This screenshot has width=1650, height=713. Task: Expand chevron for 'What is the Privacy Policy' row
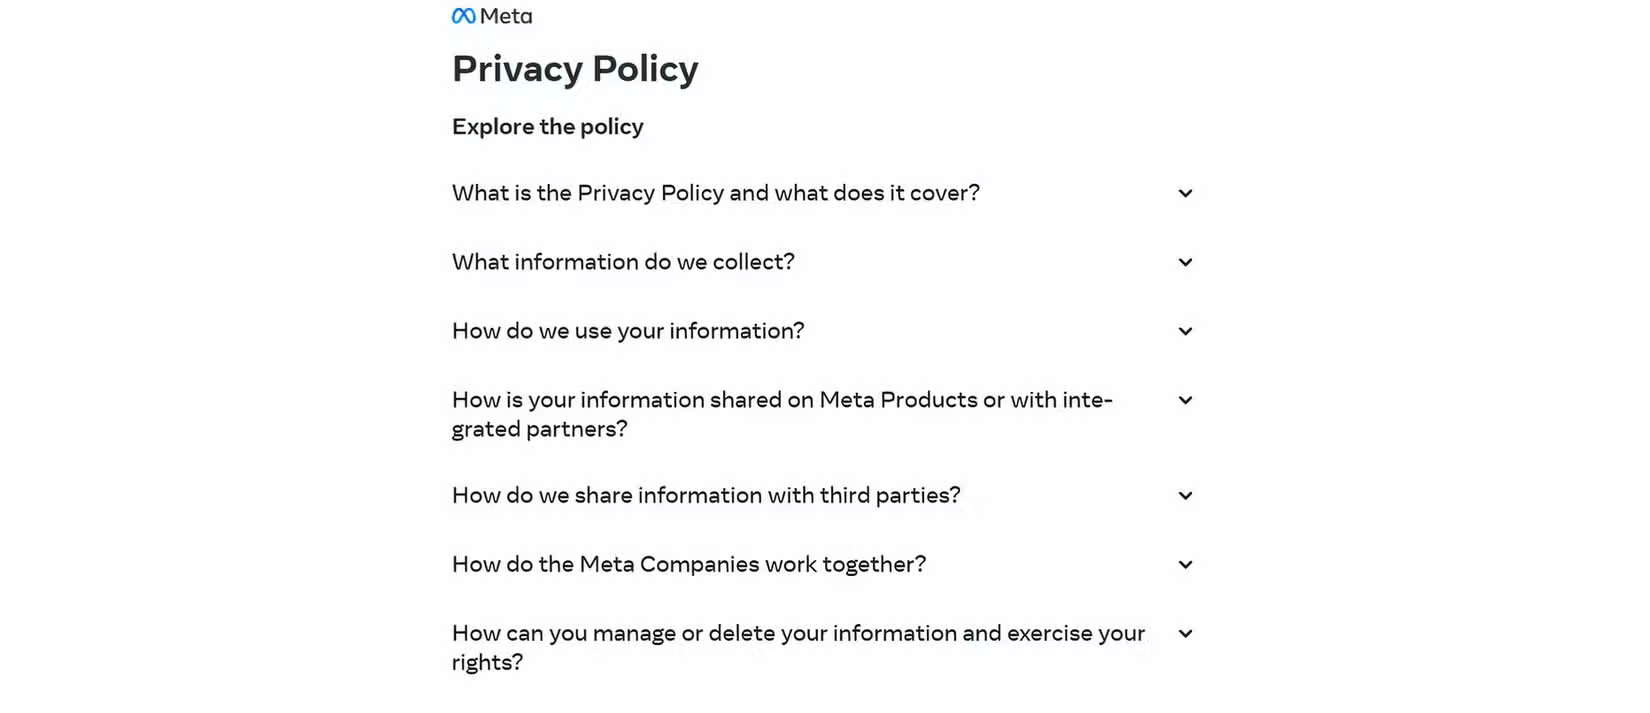[1185, 193]
